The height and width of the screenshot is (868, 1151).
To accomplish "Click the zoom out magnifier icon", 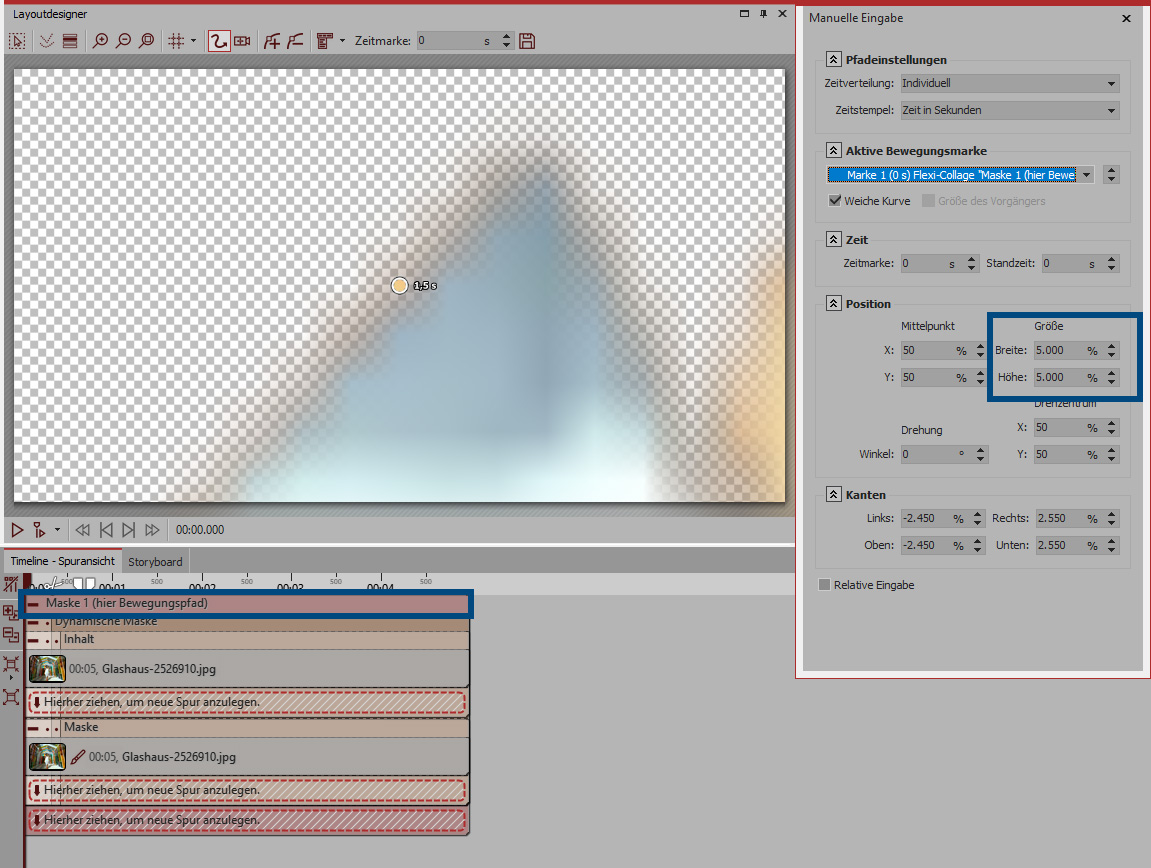I will click(123, 41).
